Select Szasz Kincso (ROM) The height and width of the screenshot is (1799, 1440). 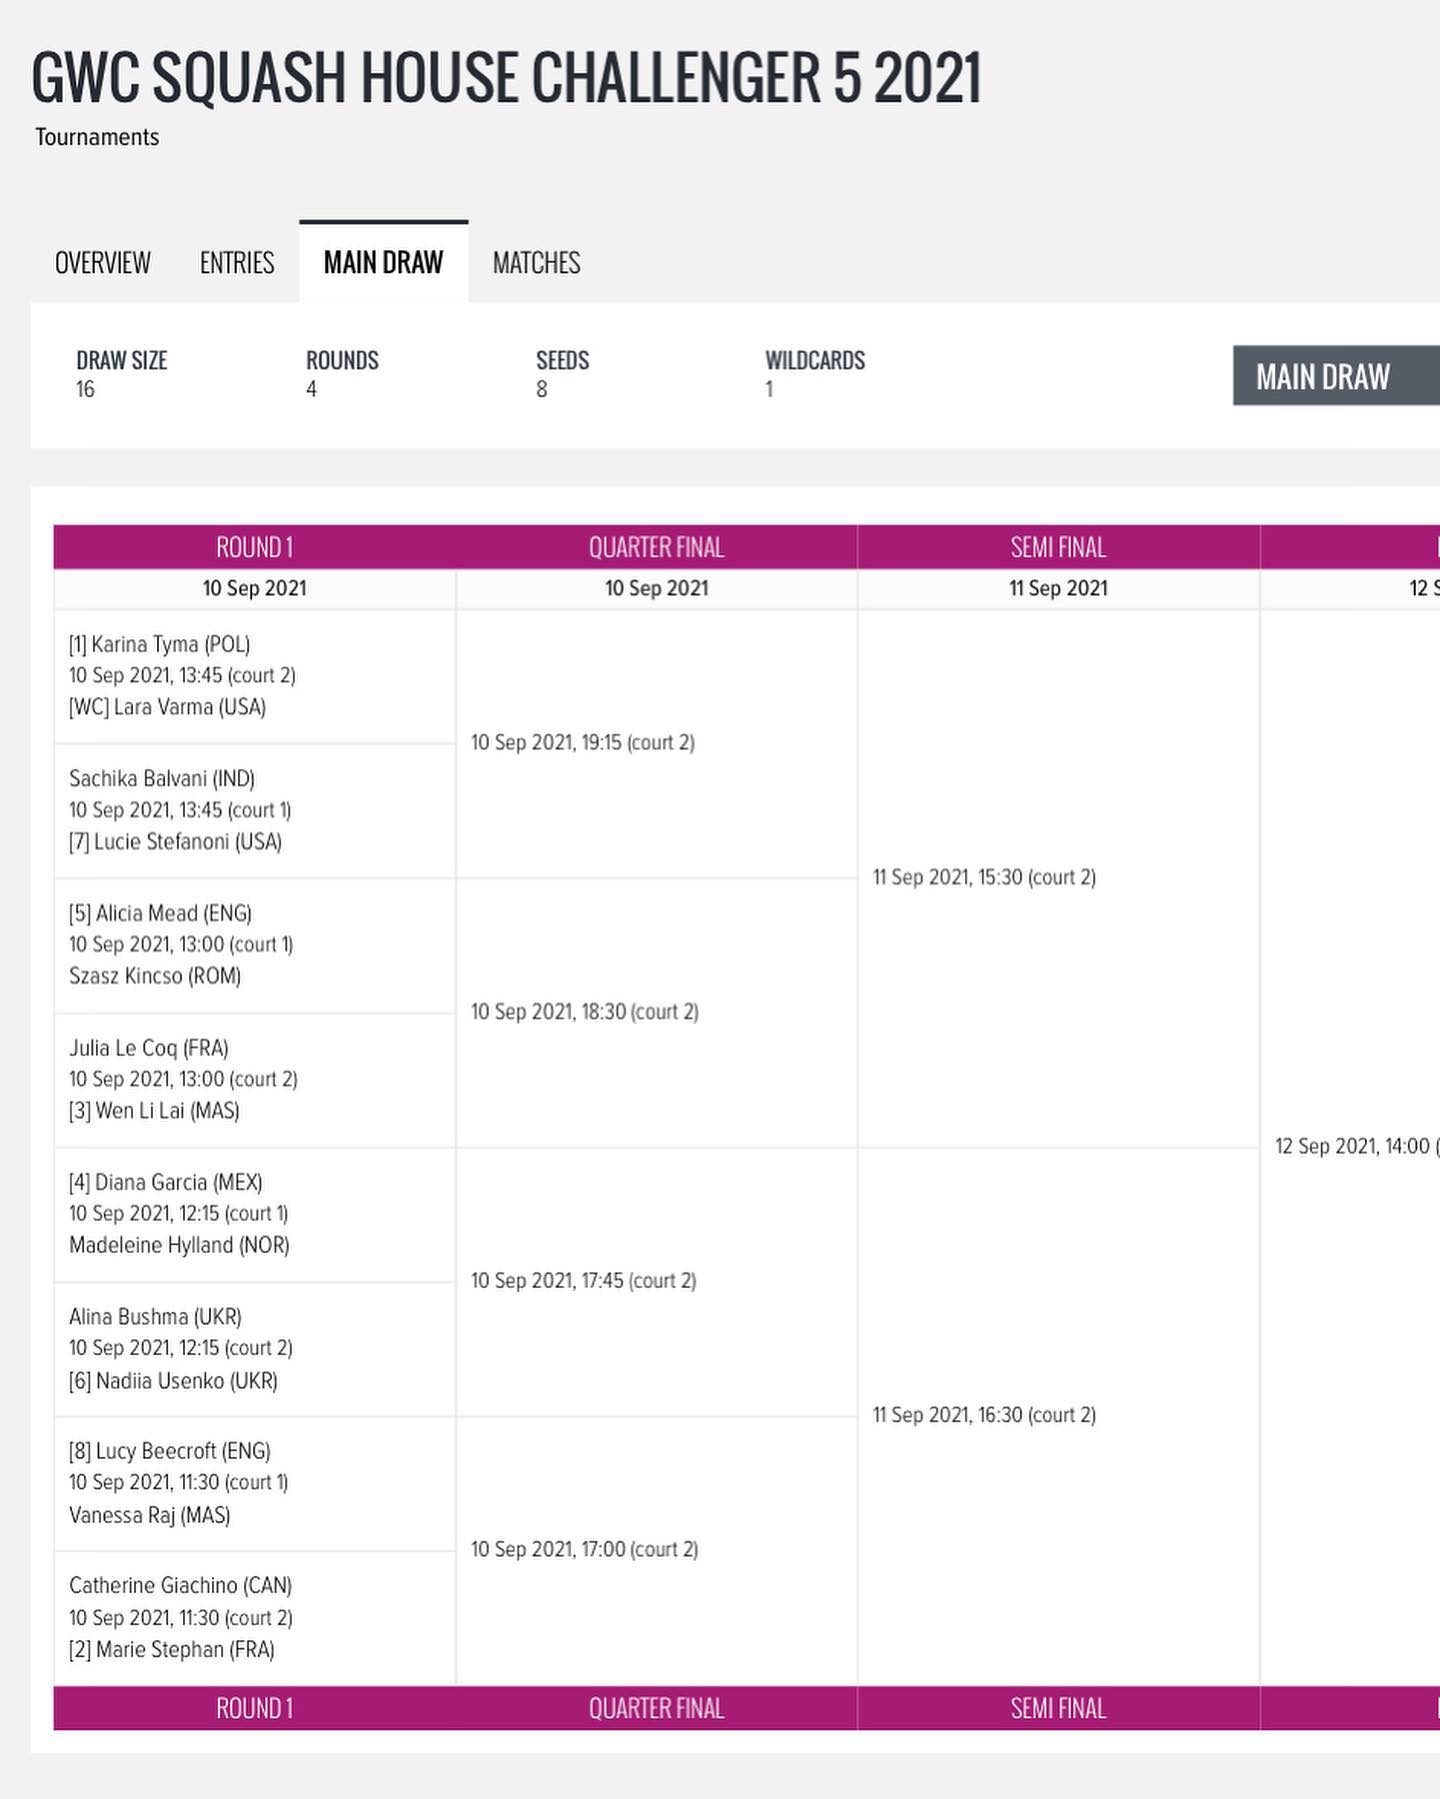[x=155, y=976]
